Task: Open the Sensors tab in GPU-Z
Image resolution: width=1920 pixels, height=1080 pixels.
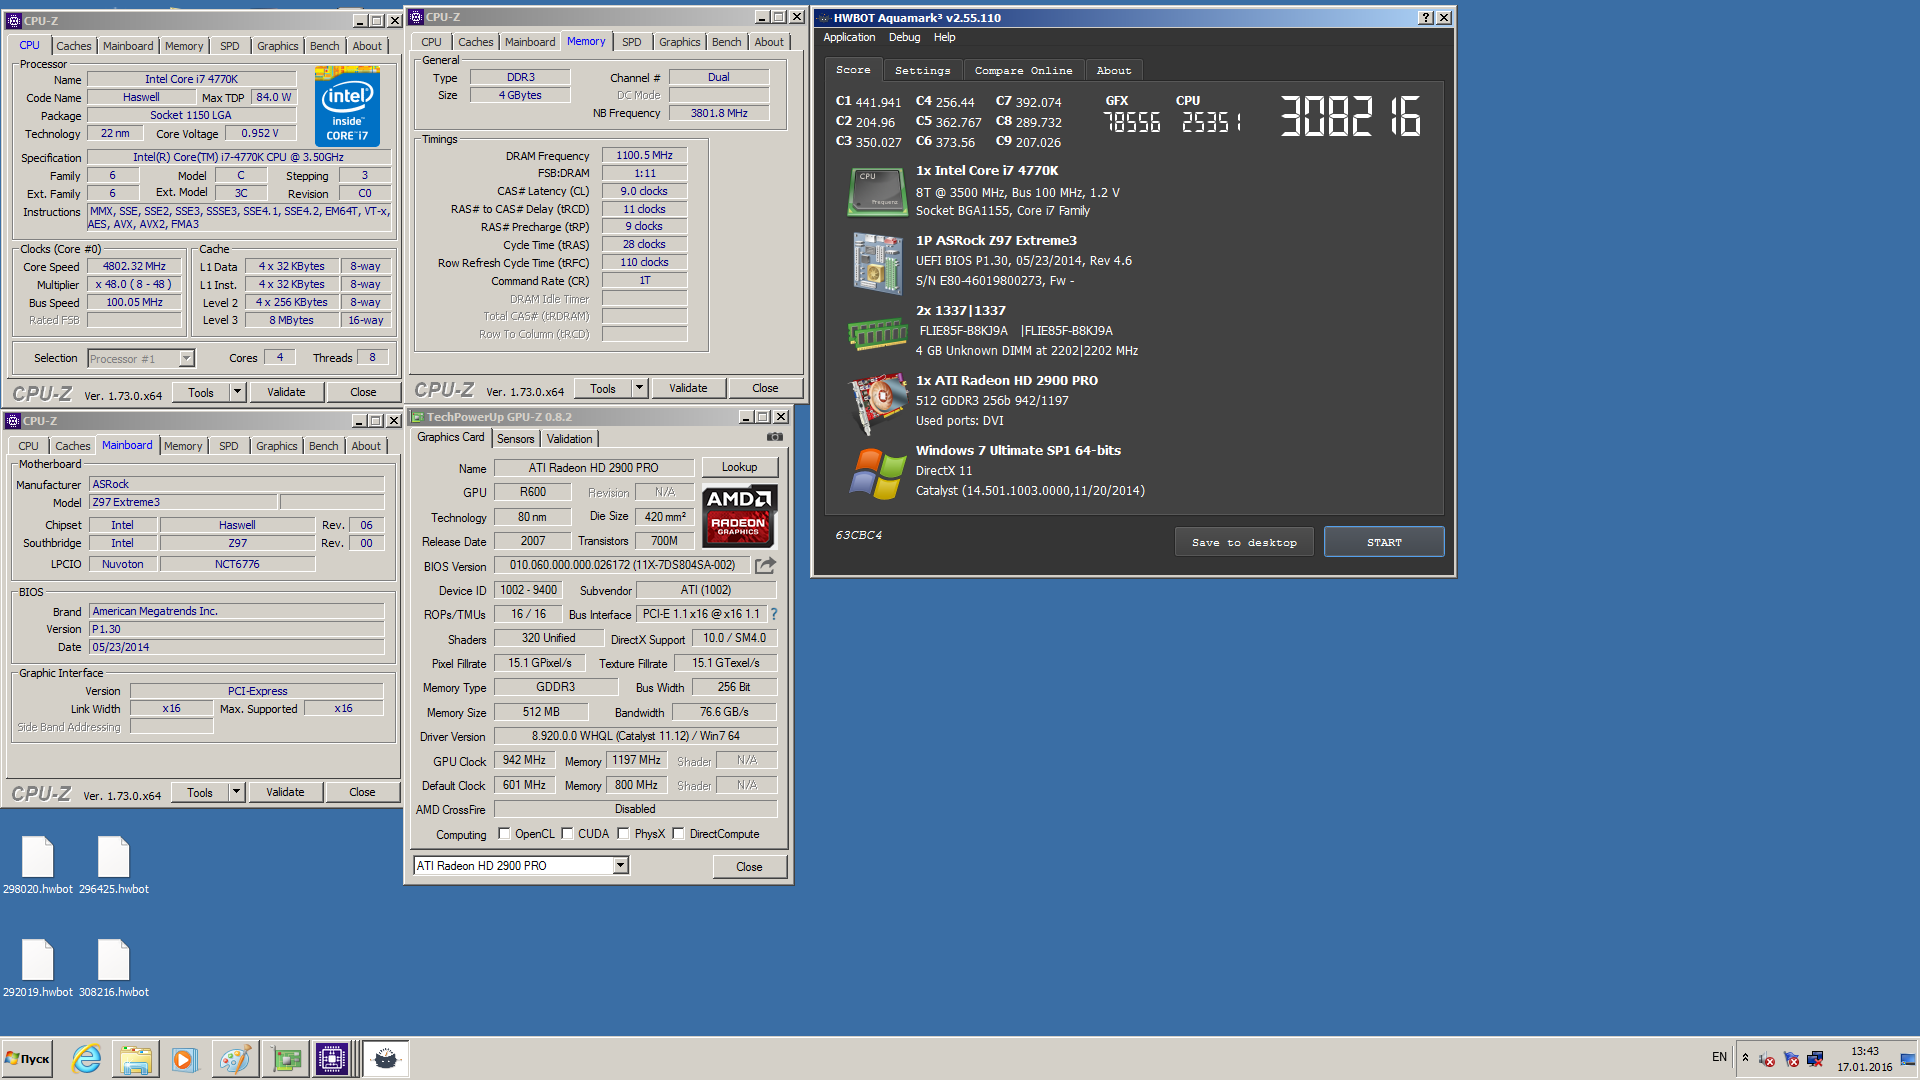Action: pos(515,439)
